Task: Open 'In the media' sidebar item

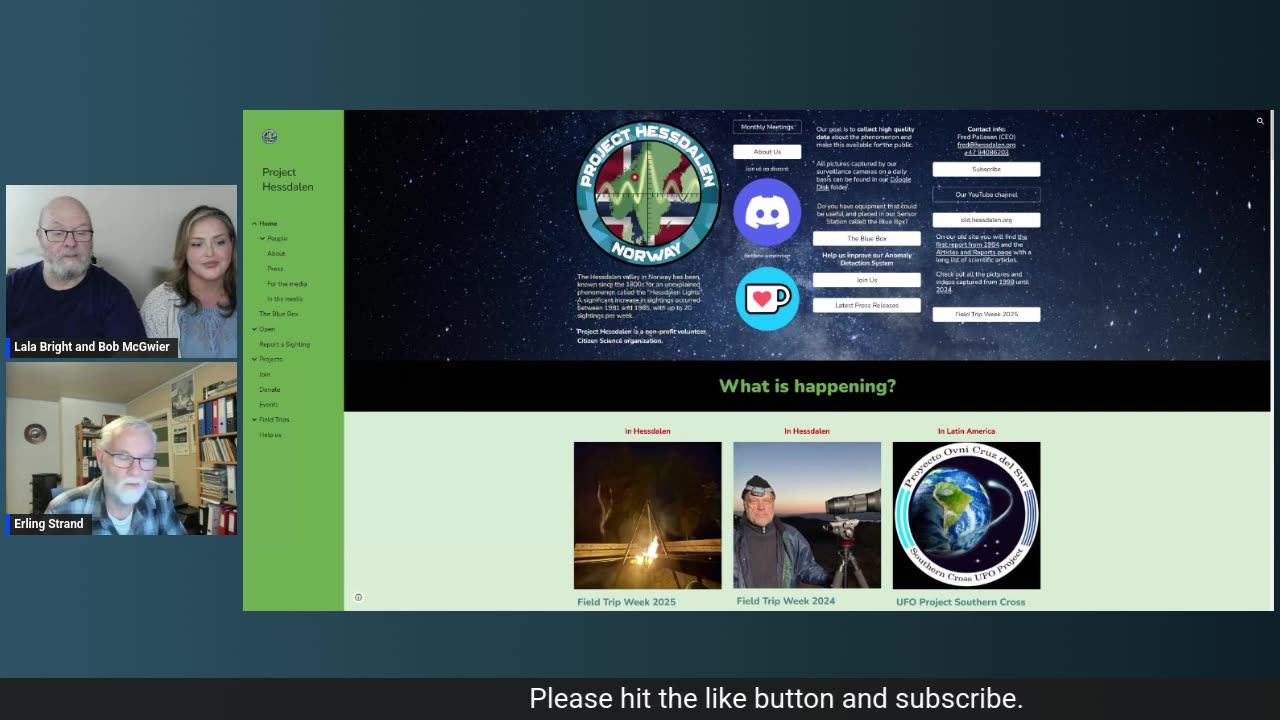Action: pyautogui.click(x=285, y=299)
